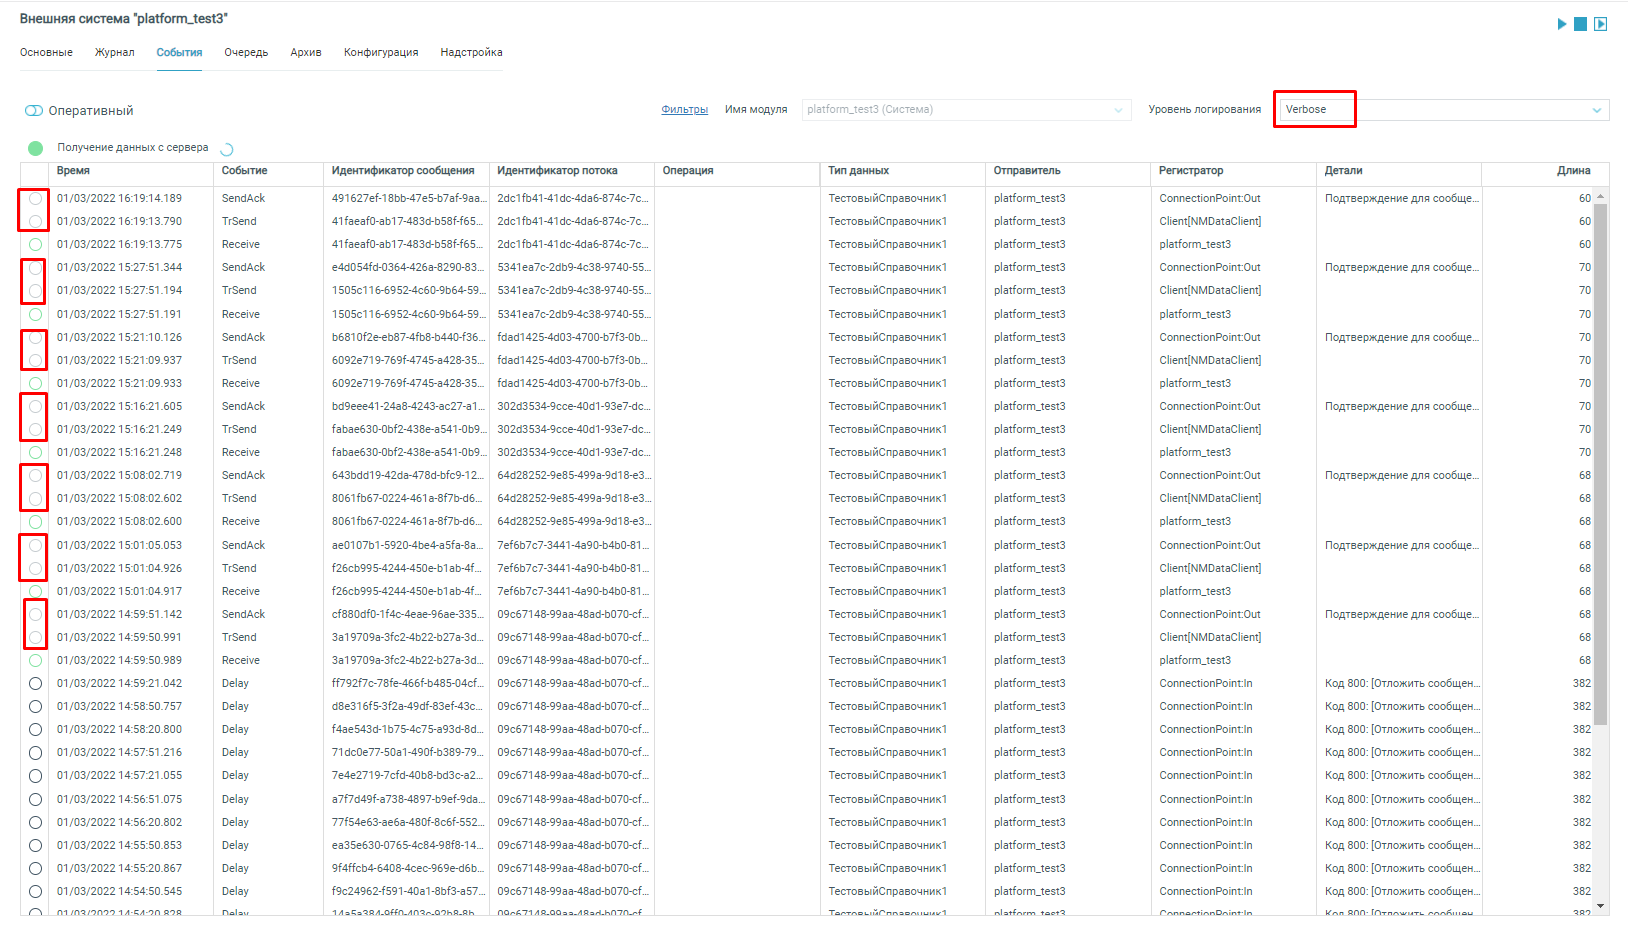Click the green data-receiving status indicator
The height and width of the screenshot is (925, 1628).
click(x=36, y=148)
